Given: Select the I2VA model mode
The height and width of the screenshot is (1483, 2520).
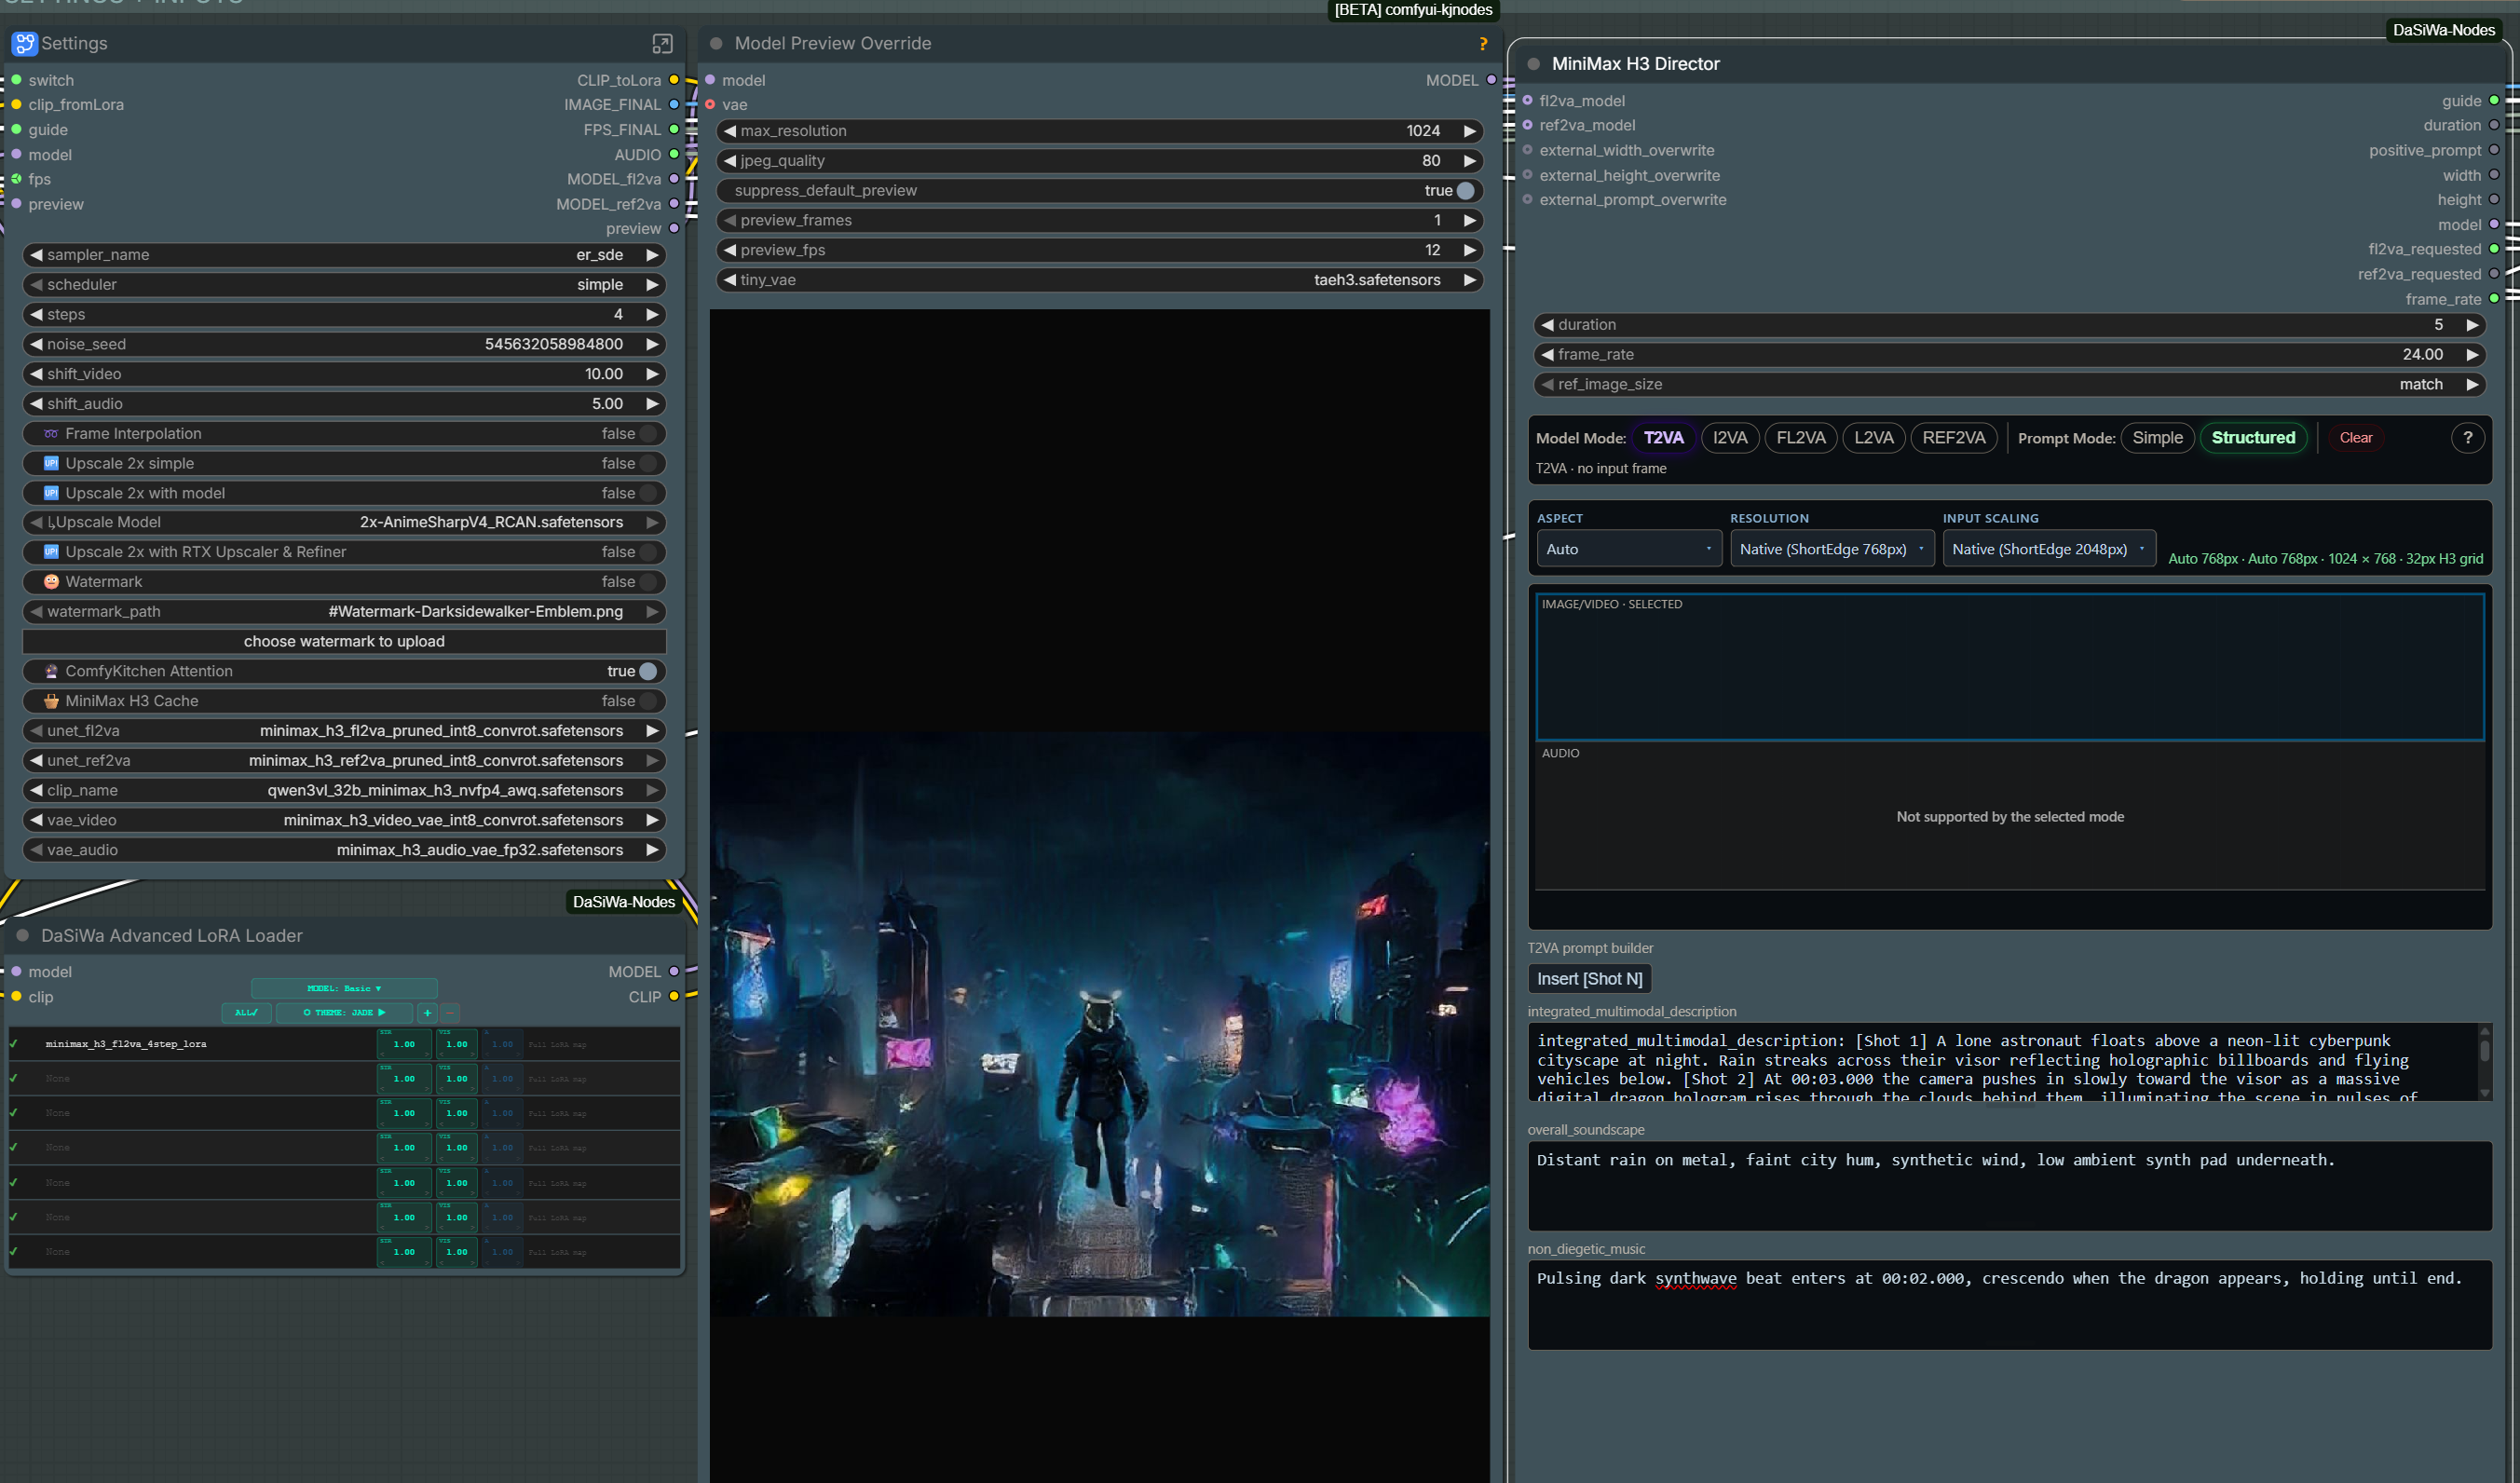Looking at the screenshot, I should pyautogui.click(x=1729, y=438).
